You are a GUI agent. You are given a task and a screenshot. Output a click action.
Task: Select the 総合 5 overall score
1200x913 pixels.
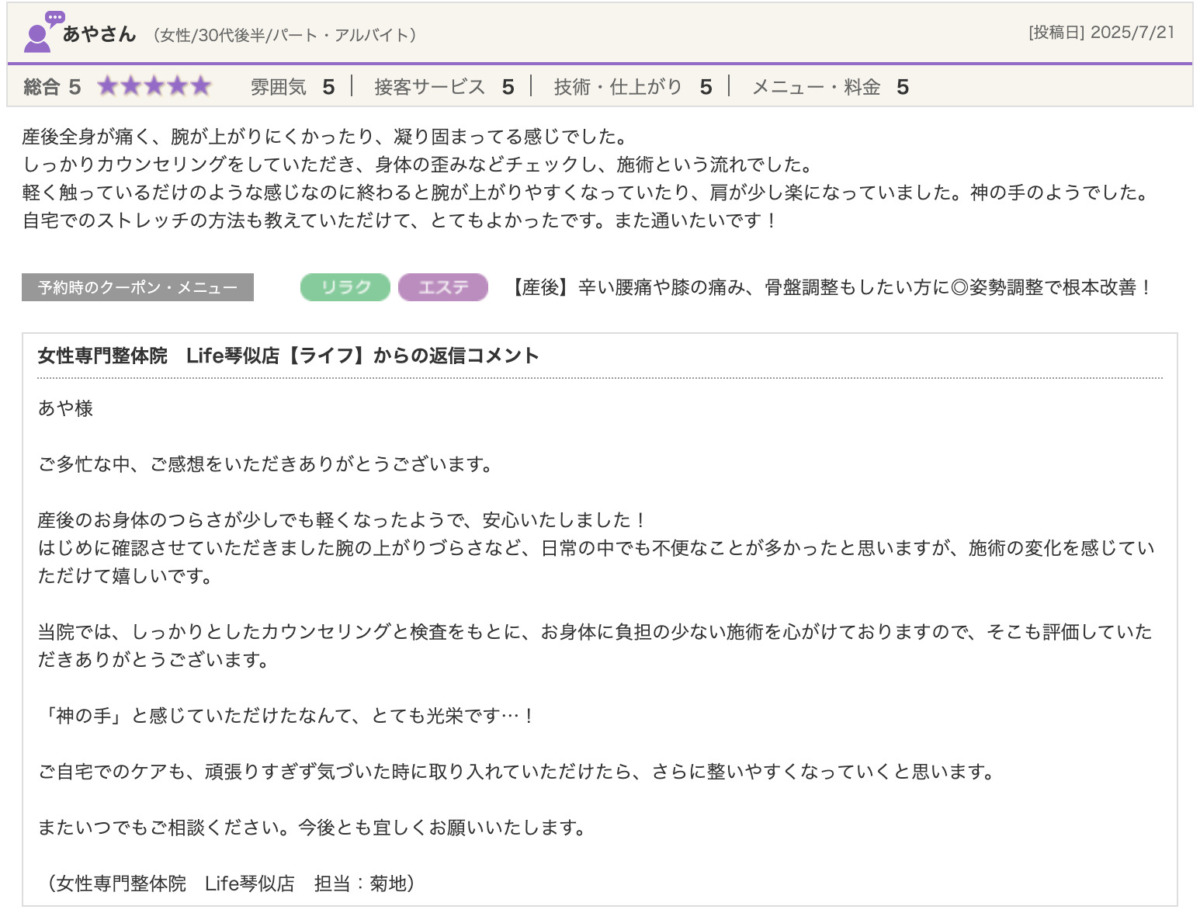52,87
